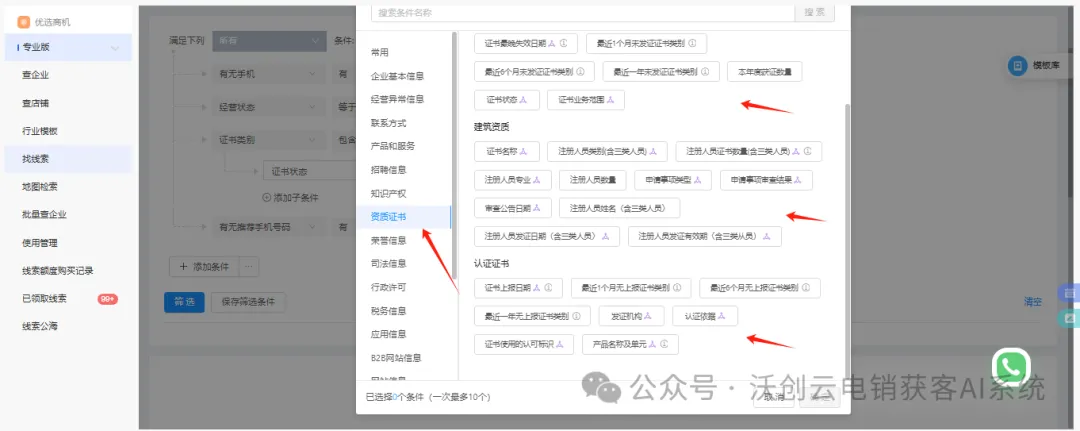Add the 注册人员姓名（含三类人员） condition tag
This screenshot has height=431, width=1080.
point(619,208)
